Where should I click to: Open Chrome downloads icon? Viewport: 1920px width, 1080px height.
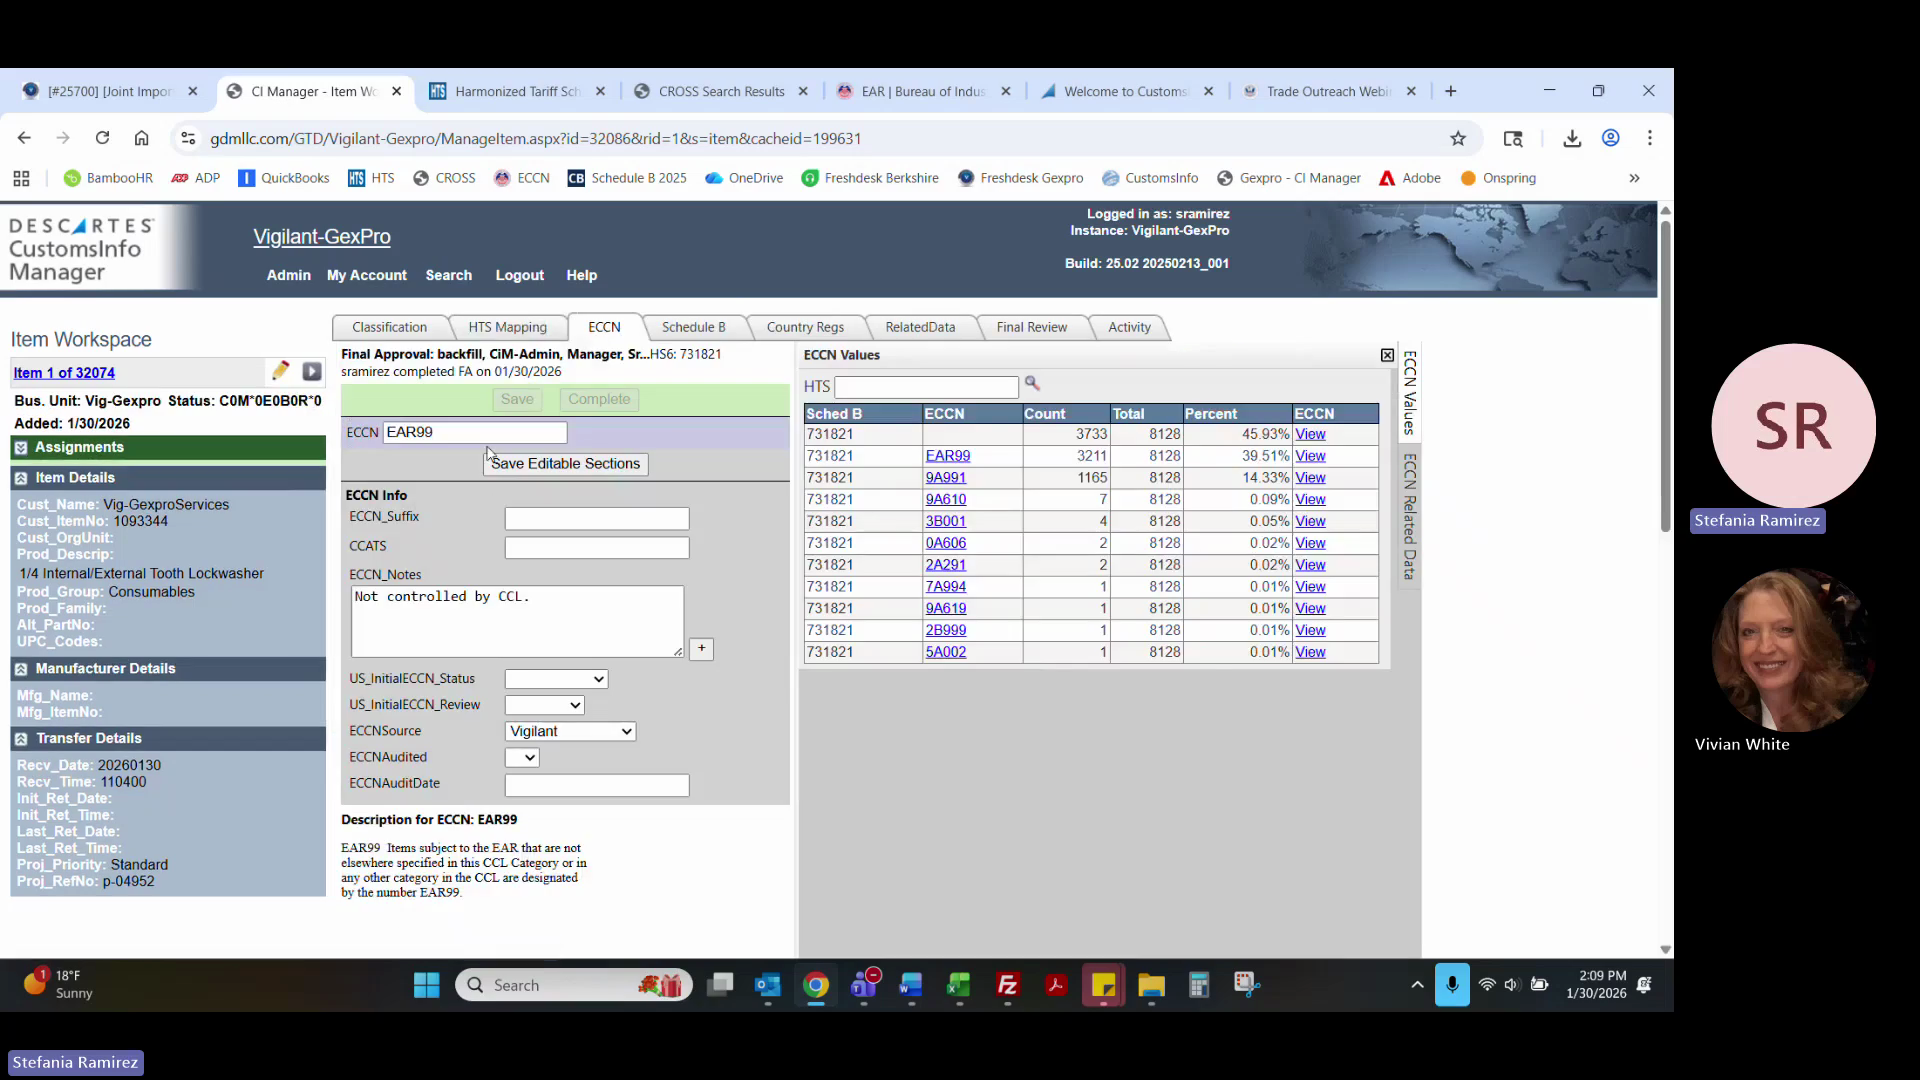point(1572,139)
